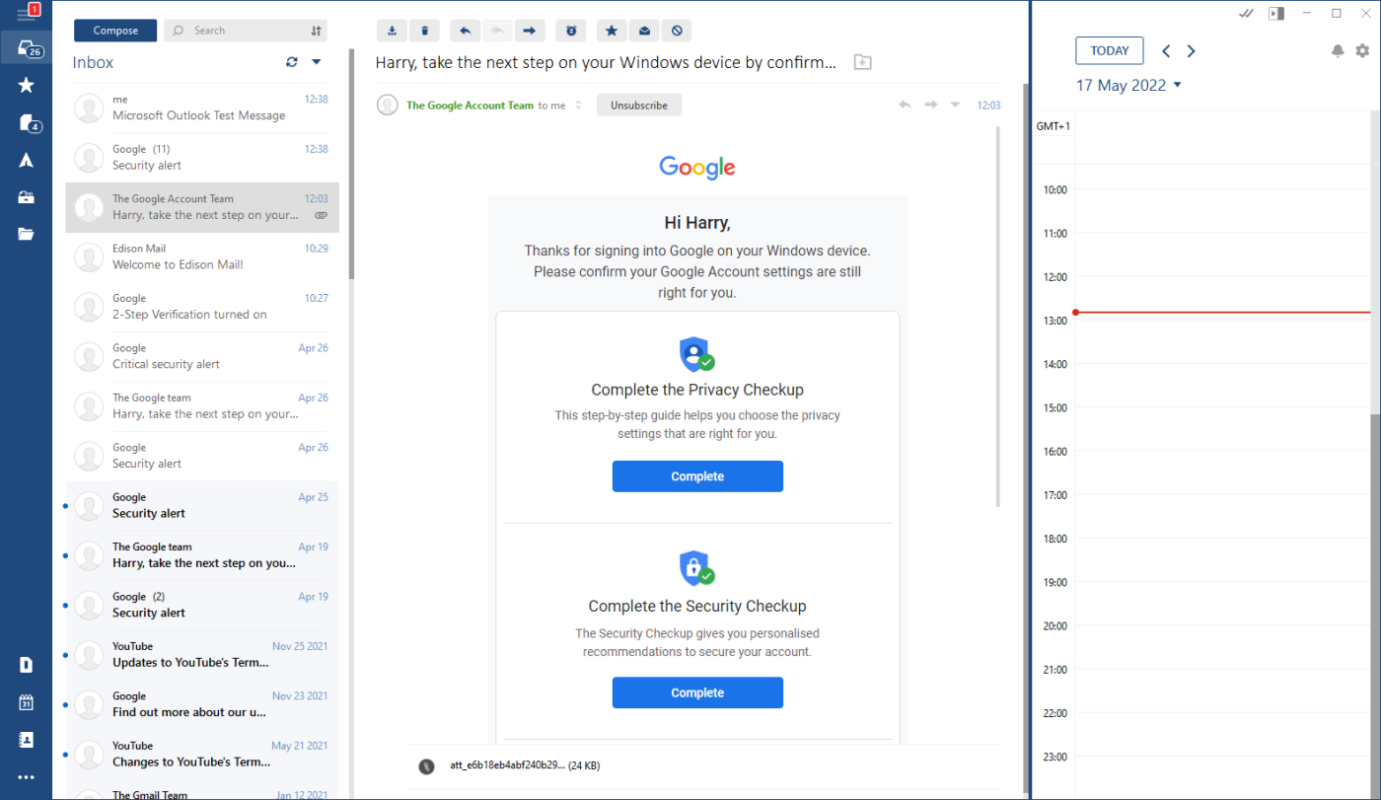Toggle the star on the open email
The width and height of the screenshot is (1381, 800).
click(x=611, y=31)
